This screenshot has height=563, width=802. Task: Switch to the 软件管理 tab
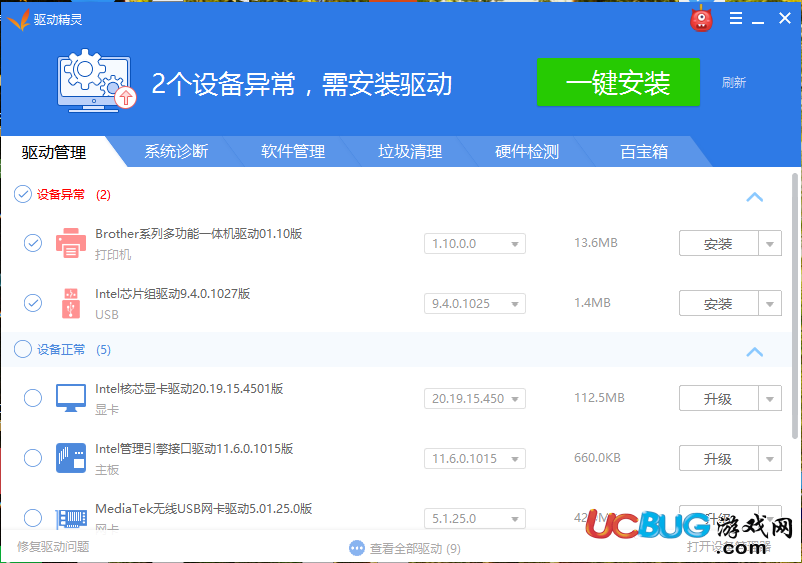293,151
